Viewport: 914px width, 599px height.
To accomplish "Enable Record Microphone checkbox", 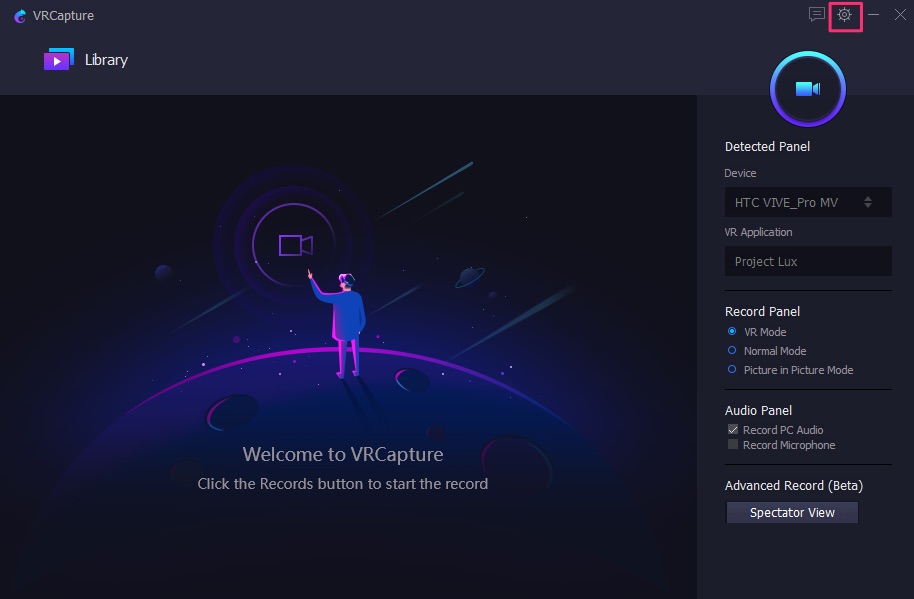I will coord(733,445).
